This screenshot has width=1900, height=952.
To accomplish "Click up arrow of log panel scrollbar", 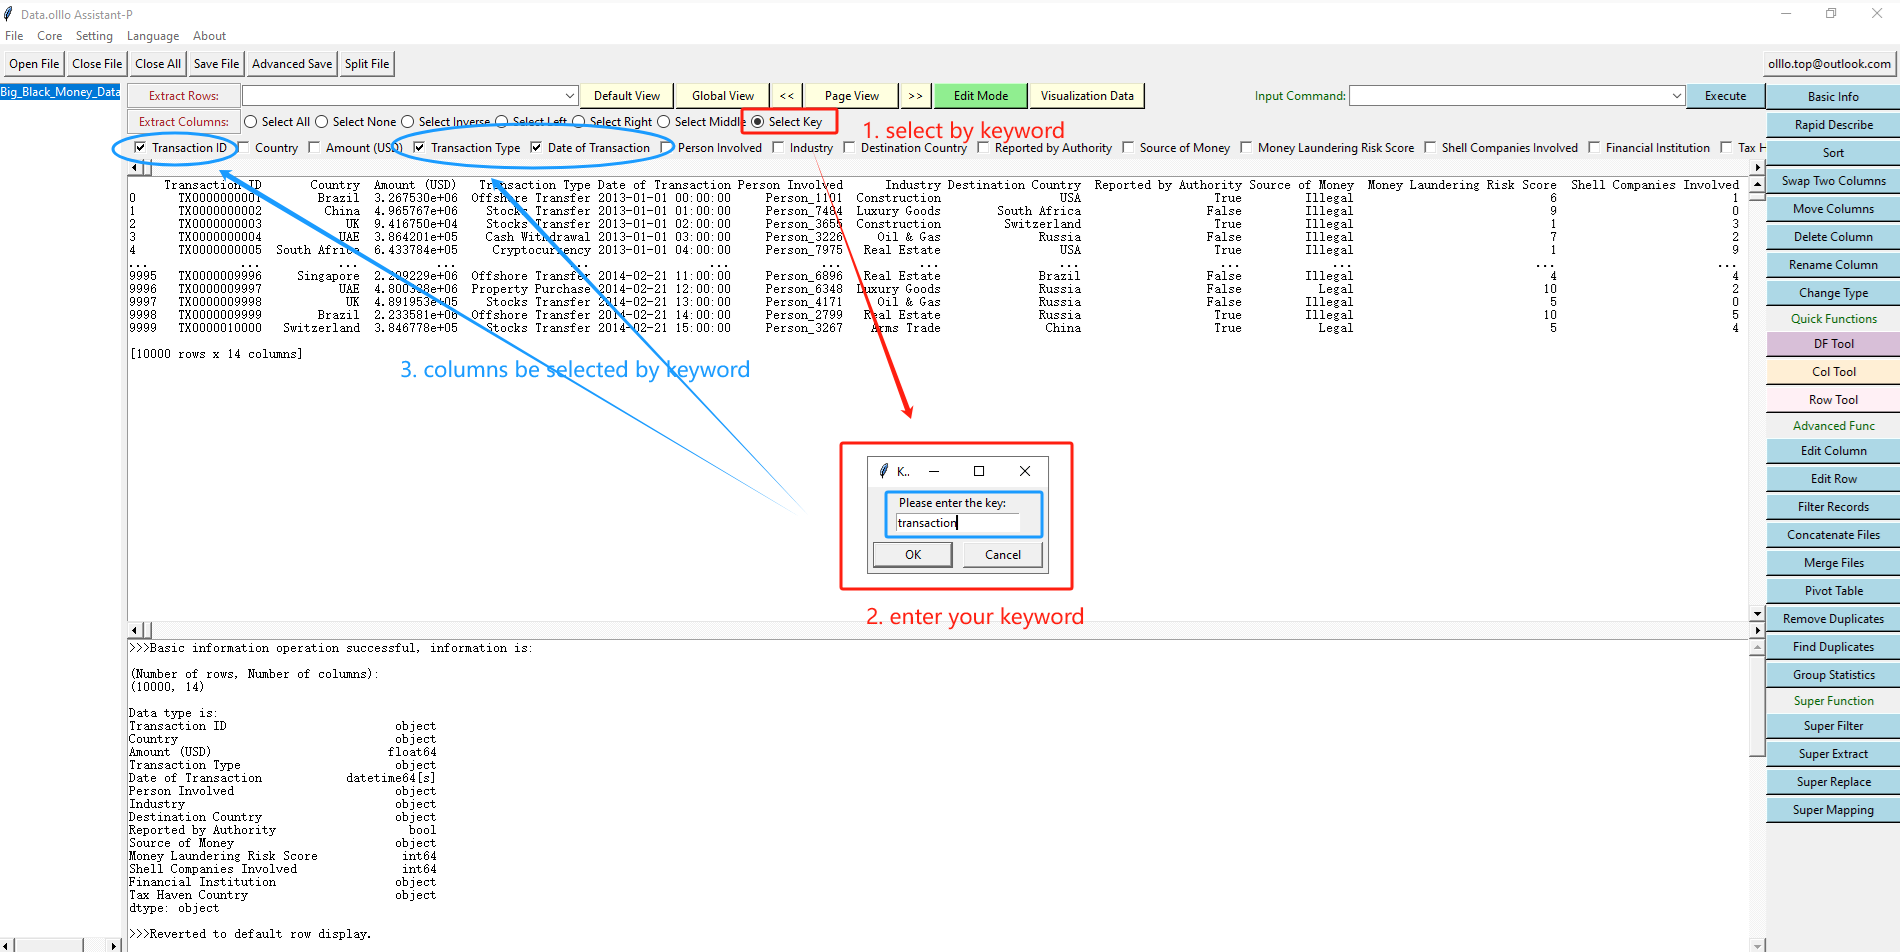I will coord(1757,647).
